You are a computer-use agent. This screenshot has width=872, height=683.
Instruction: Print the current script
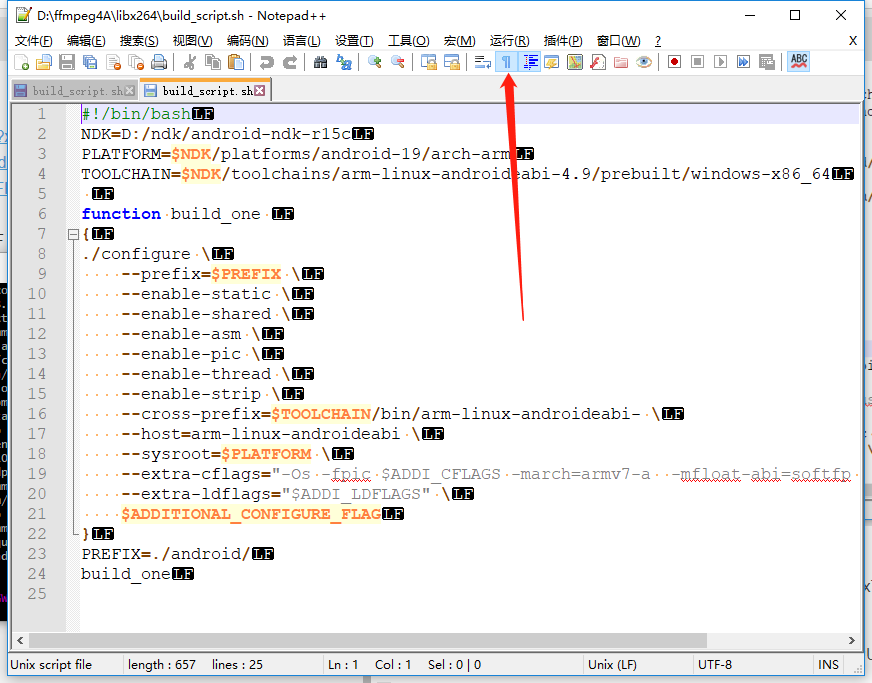coord(160,62)
